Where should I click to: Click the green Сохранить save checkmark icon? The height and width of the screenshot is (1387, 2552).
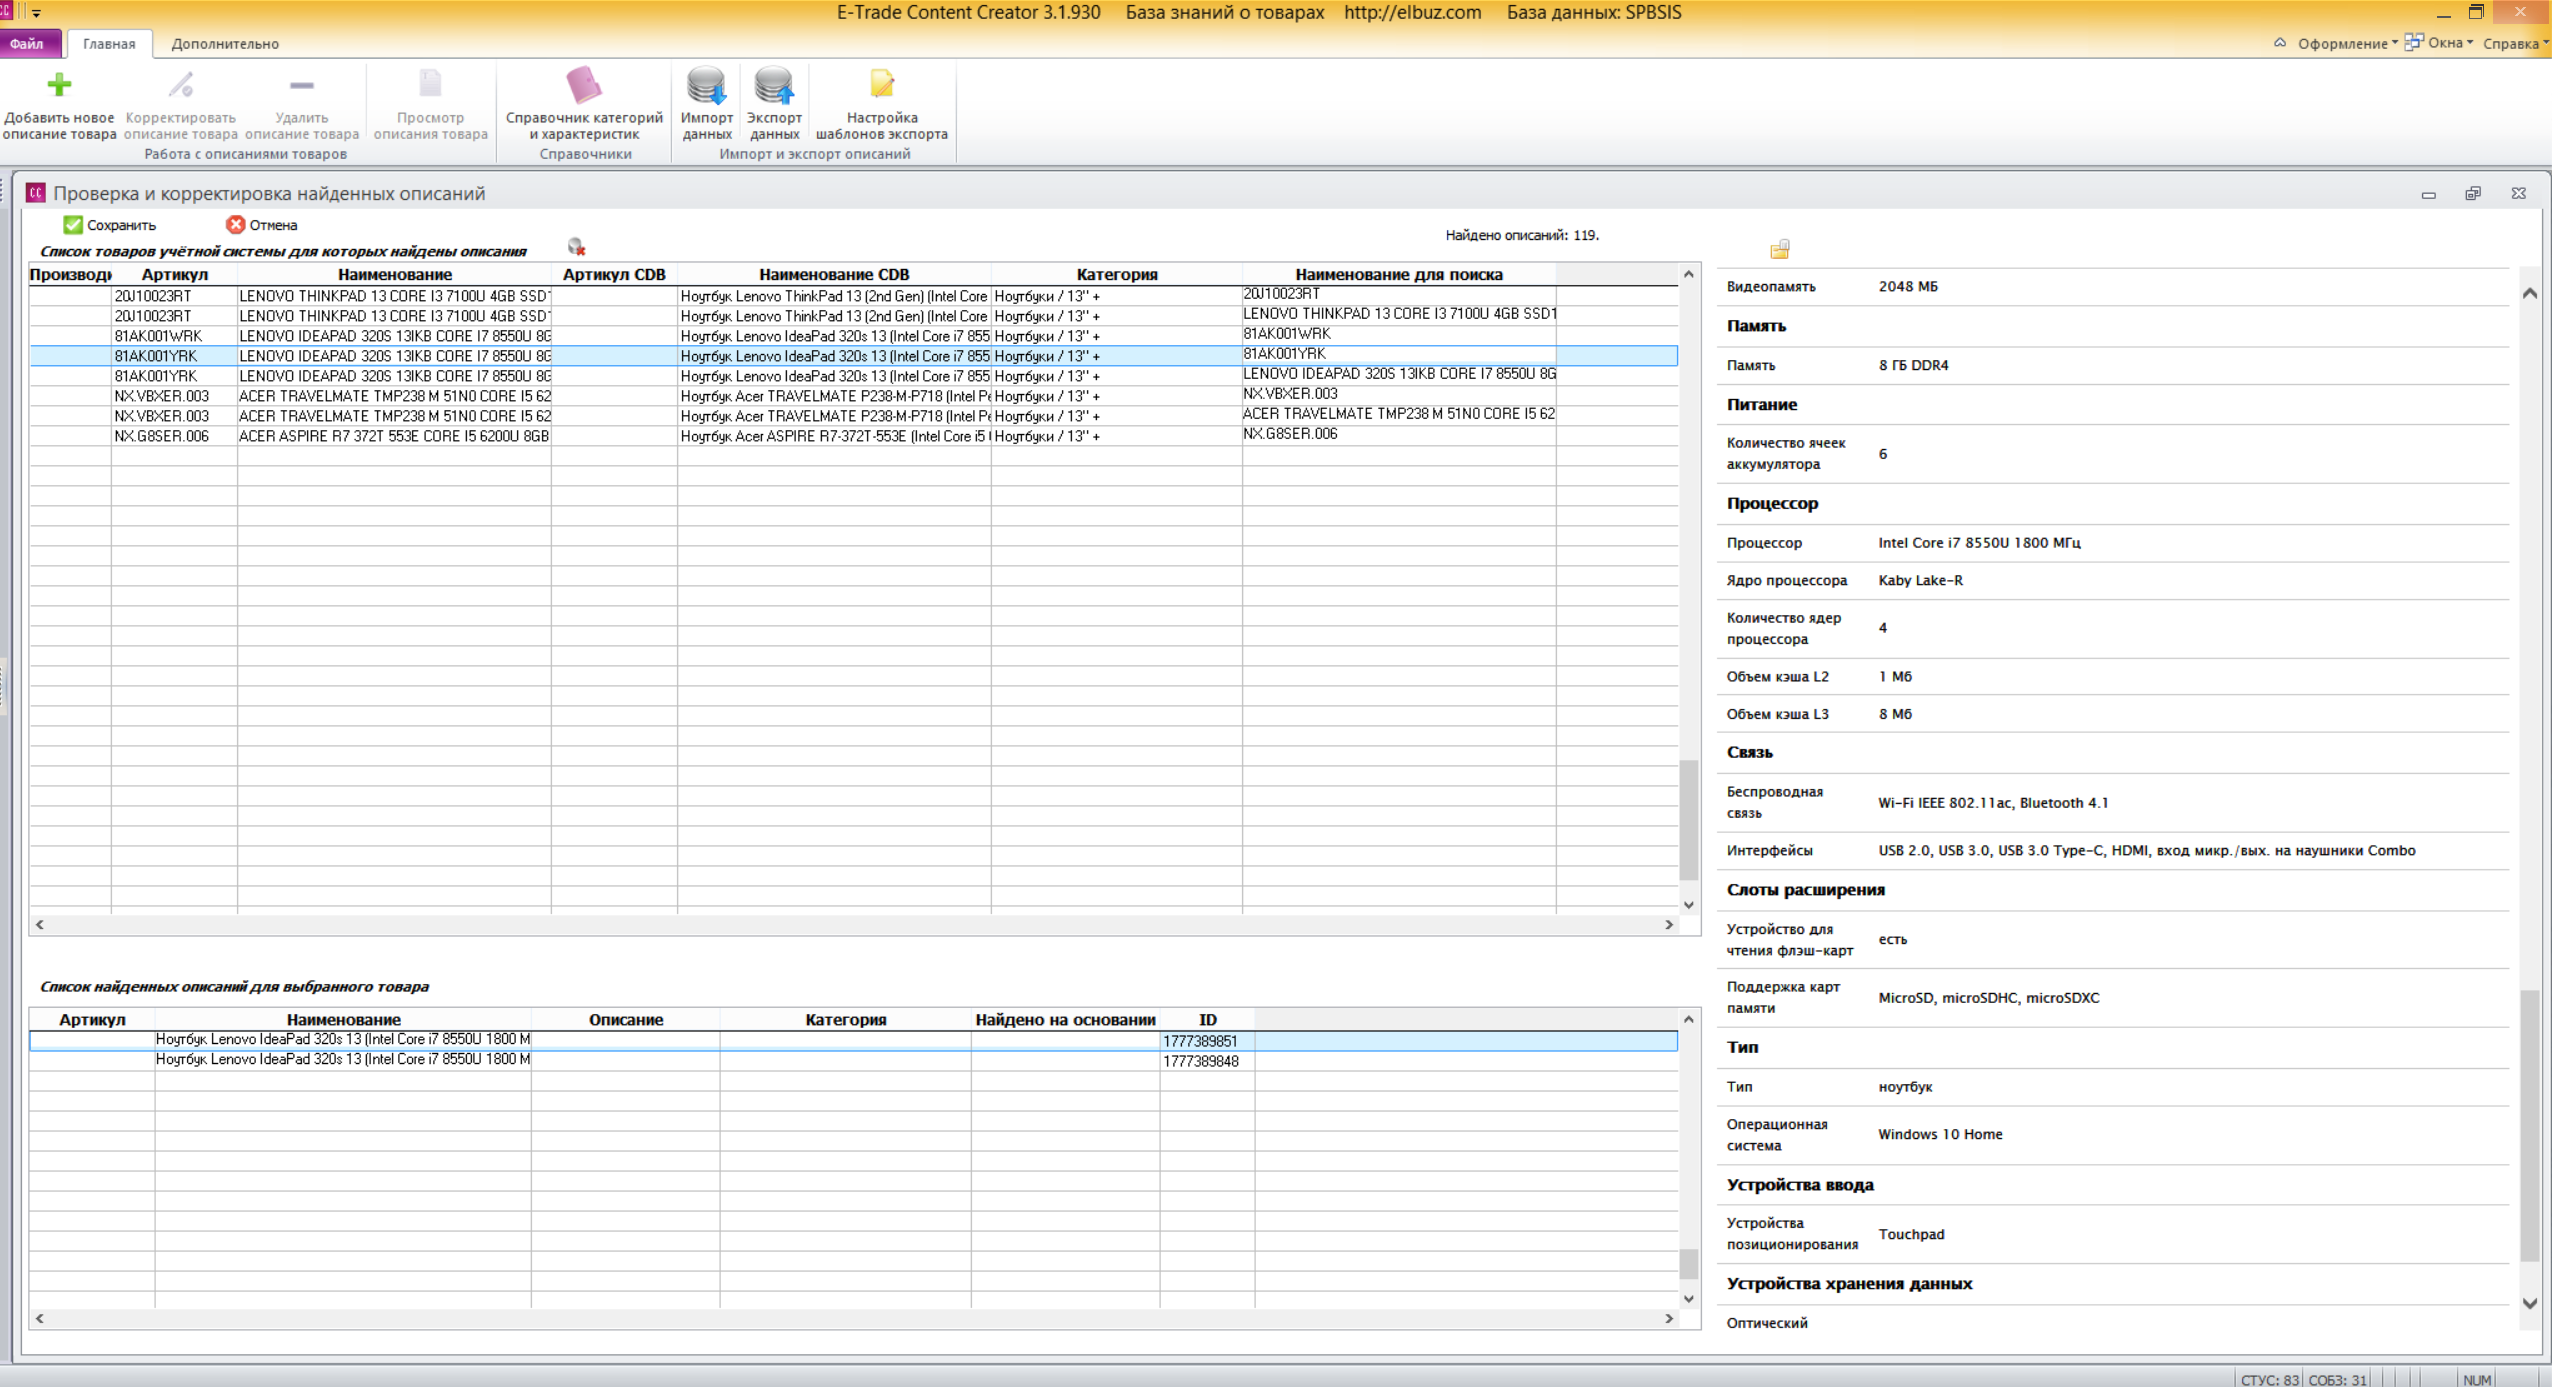[72, 225]
